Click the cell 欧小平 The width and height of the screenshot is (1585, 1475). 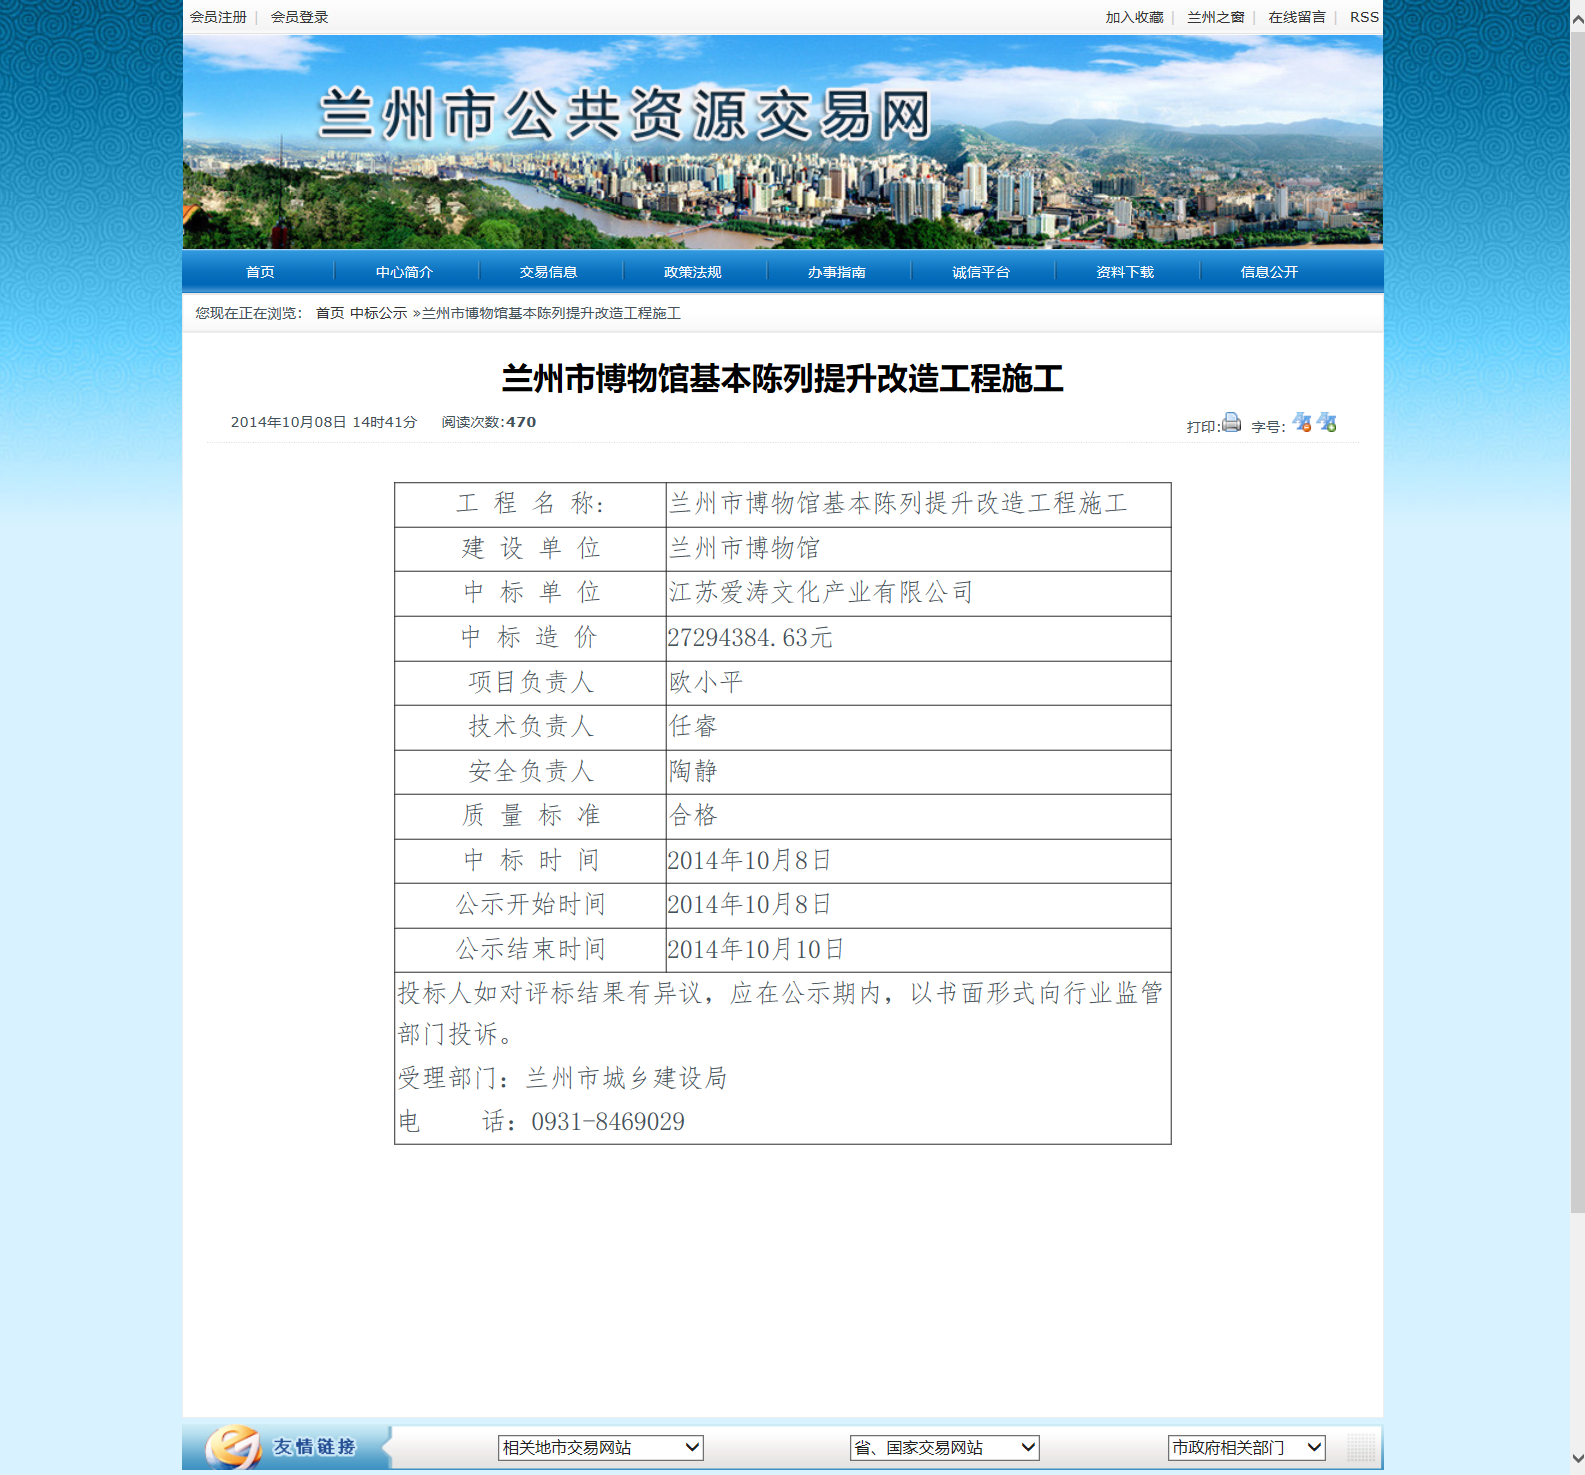[x=706, y=682]
